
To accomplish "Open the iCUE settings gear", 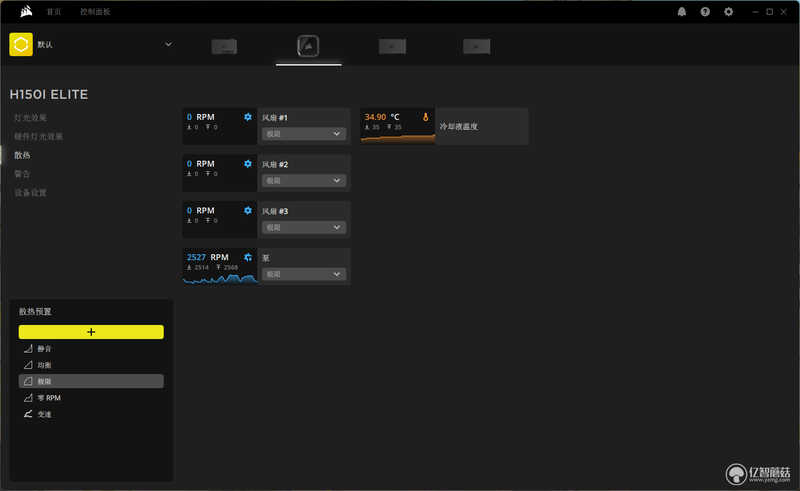I will (729, 12).
